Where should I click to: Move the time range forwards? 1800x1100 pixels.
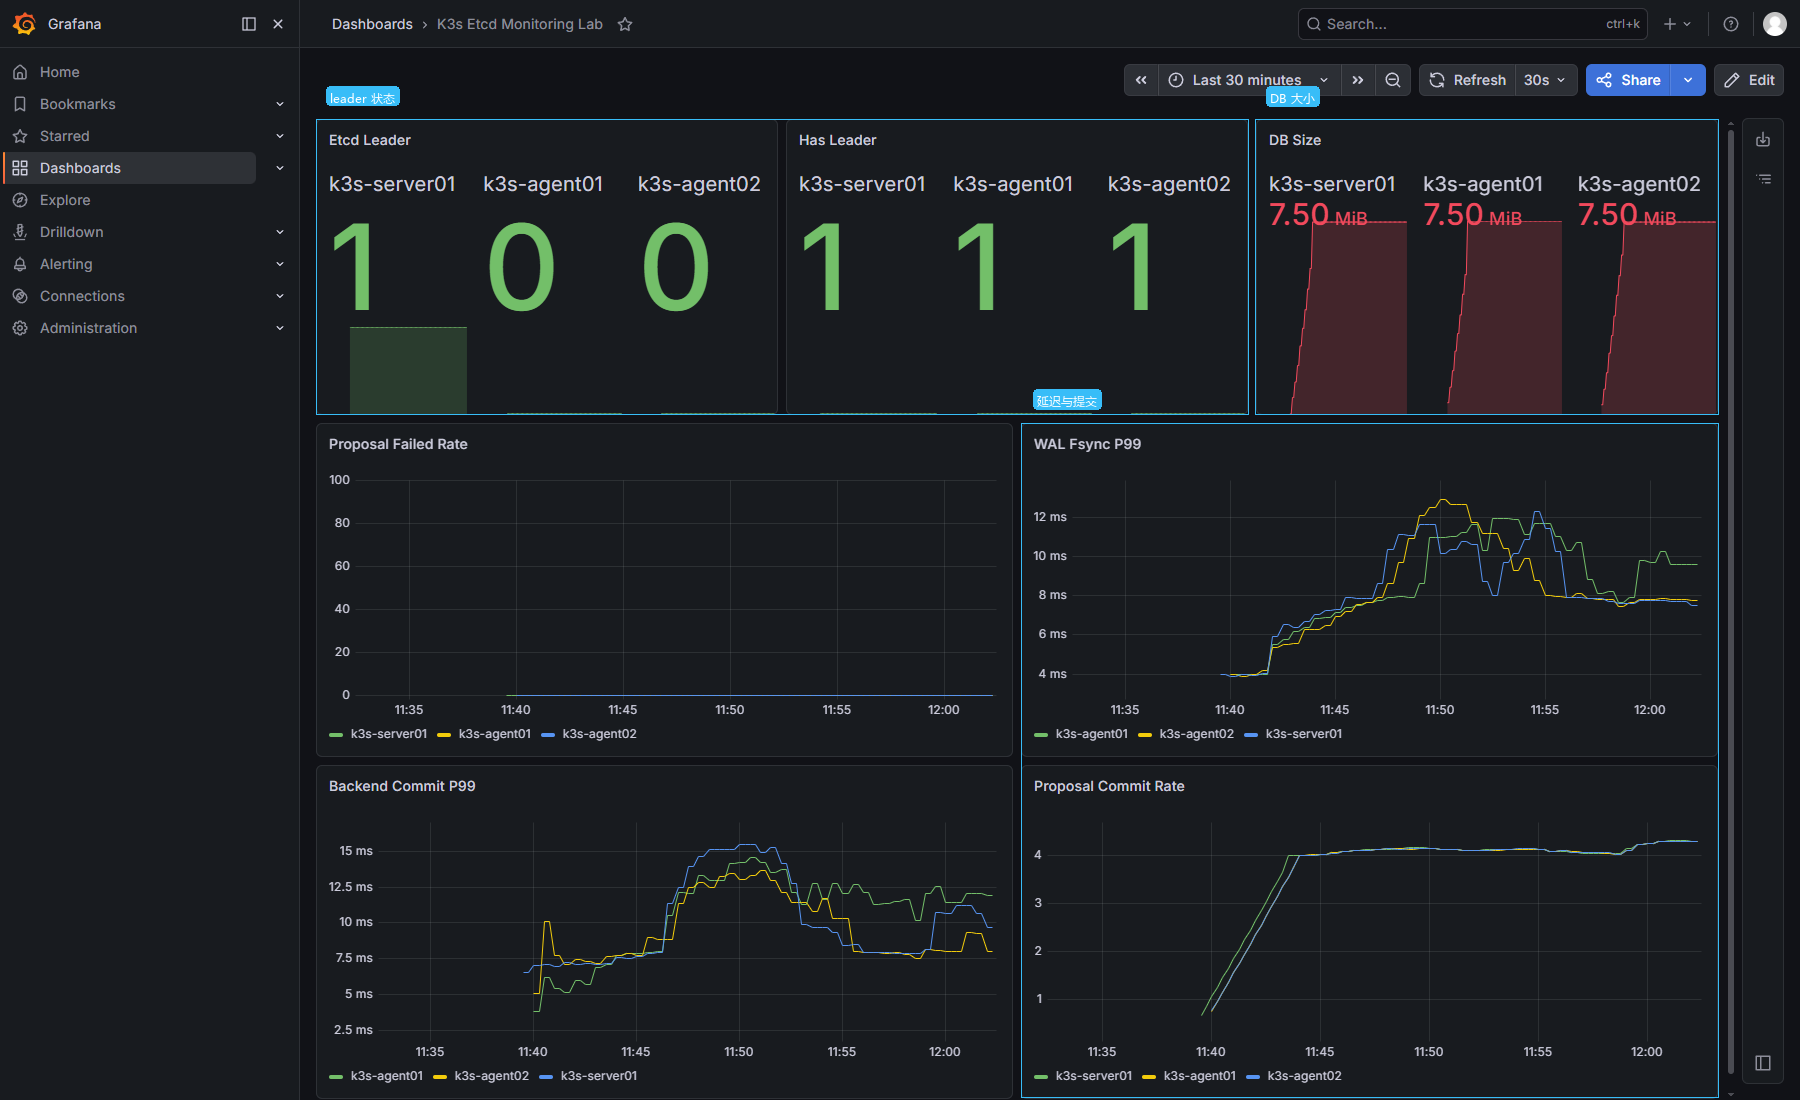[x=1357, y=80]
